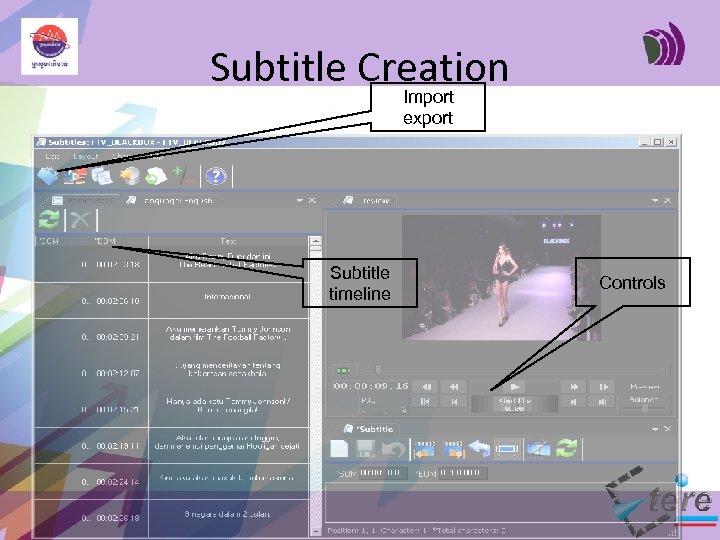Click the video position slider handle
This screenshot has height=540, width=720.
[x=378, y=369]
